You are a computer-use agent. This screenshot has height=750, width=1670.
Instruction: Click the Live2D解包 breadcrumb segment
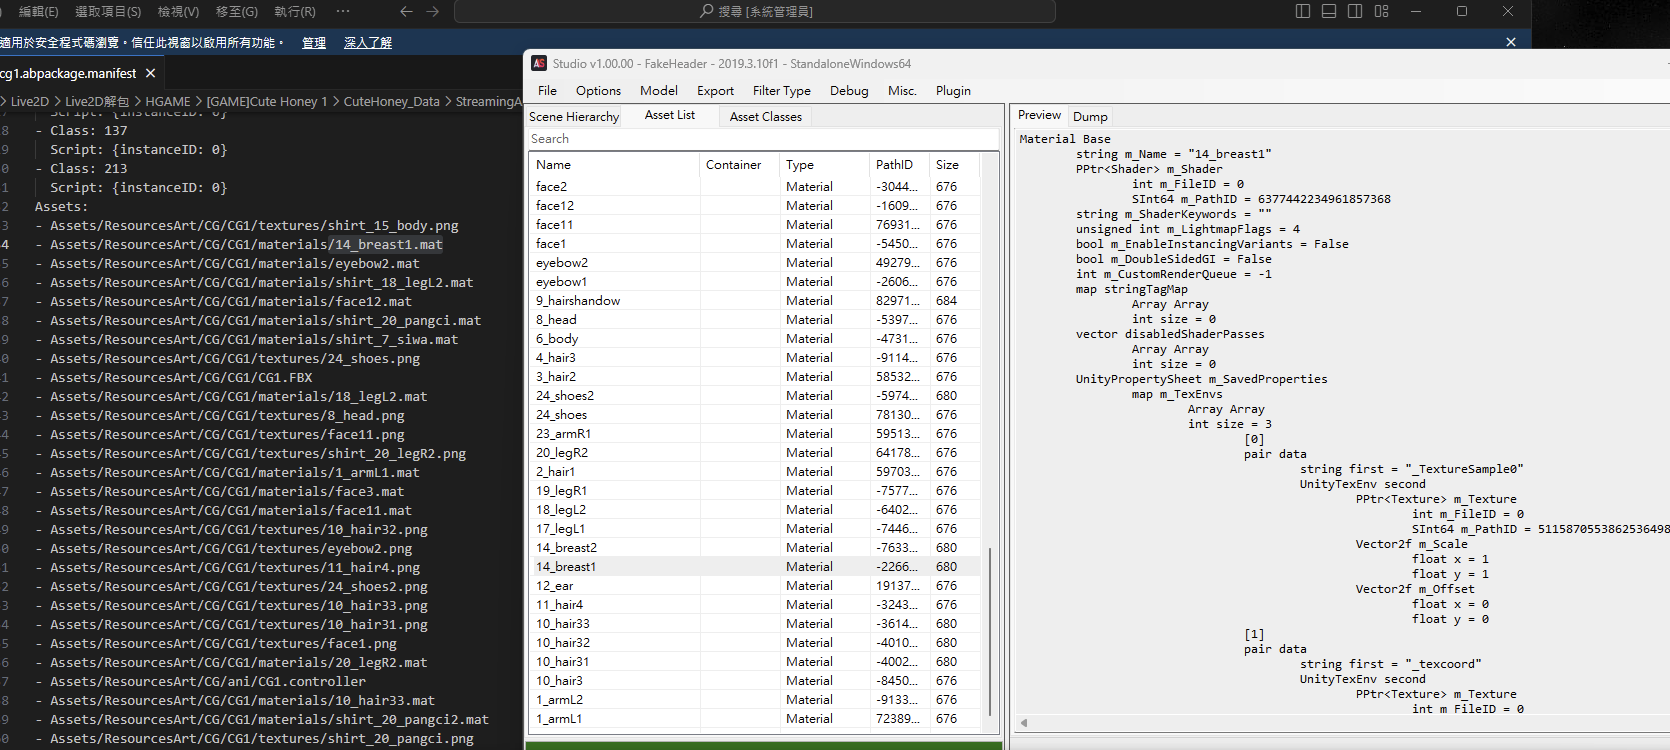point(97,101)
